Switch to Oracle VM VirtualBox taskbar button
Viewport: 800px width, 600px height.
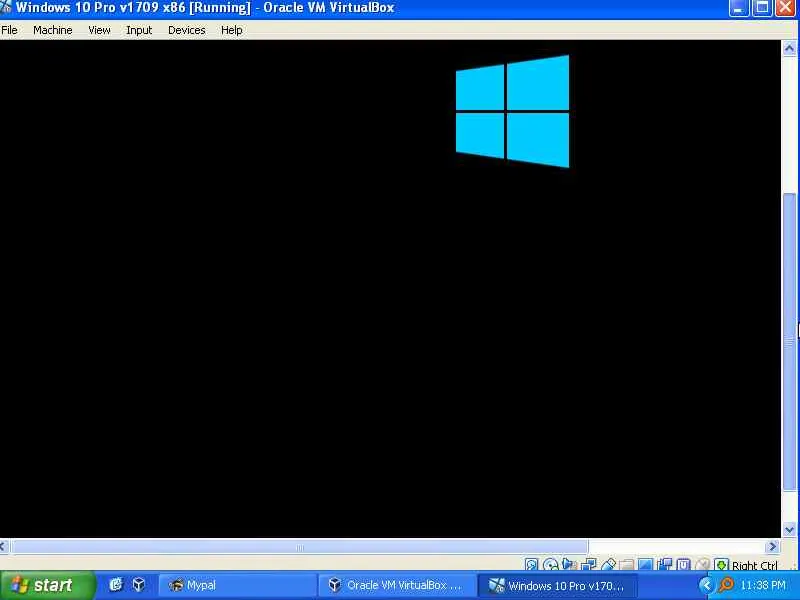[396, 585]
